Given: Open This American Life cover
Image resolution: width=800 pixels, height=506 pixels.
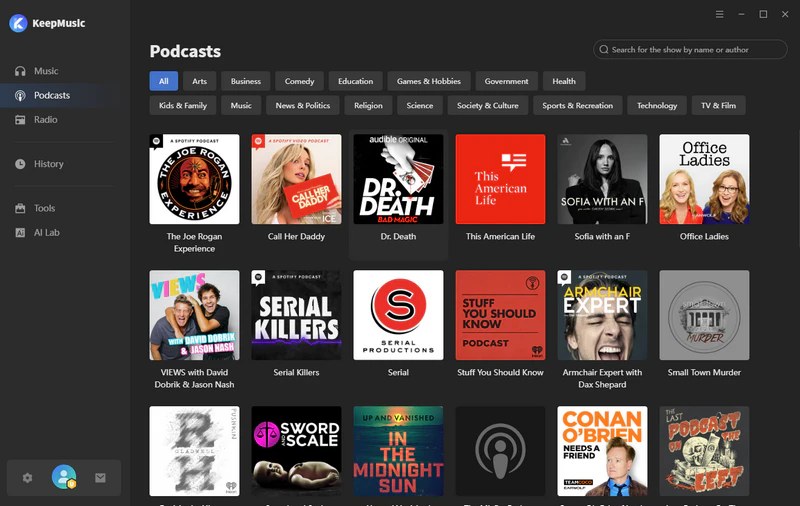Looking at the screenshot, I should tap(501, 179).
